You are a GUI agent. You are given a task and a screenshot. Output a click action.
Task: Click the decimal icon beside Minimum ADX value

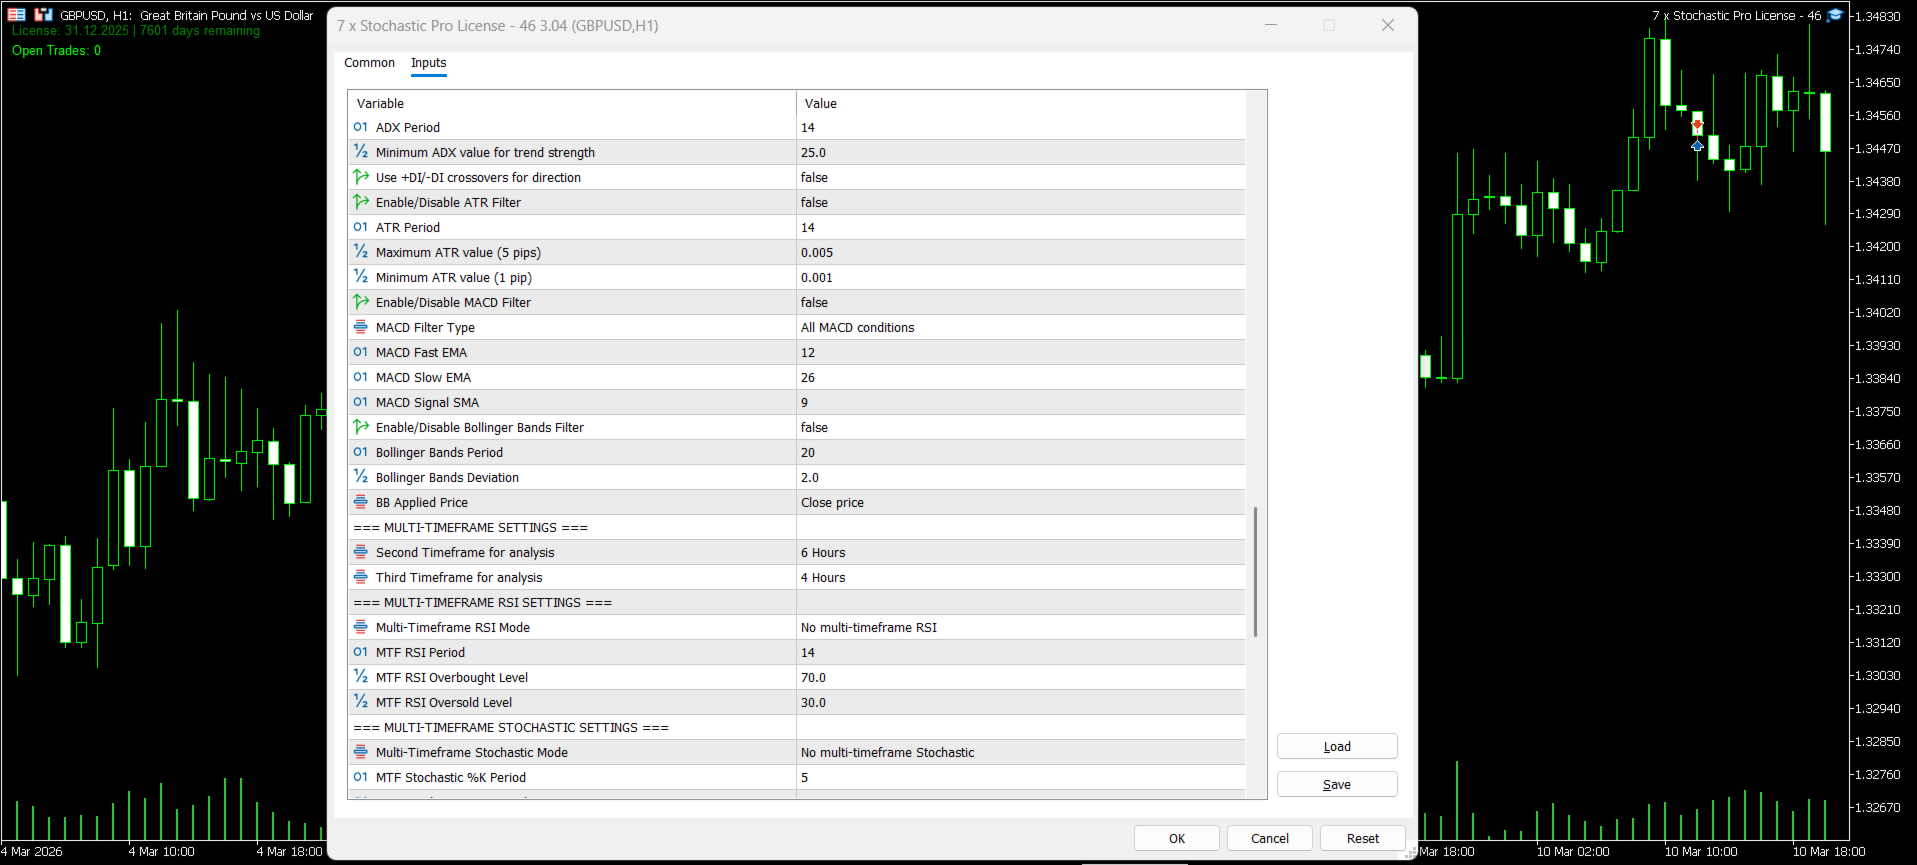360,152
